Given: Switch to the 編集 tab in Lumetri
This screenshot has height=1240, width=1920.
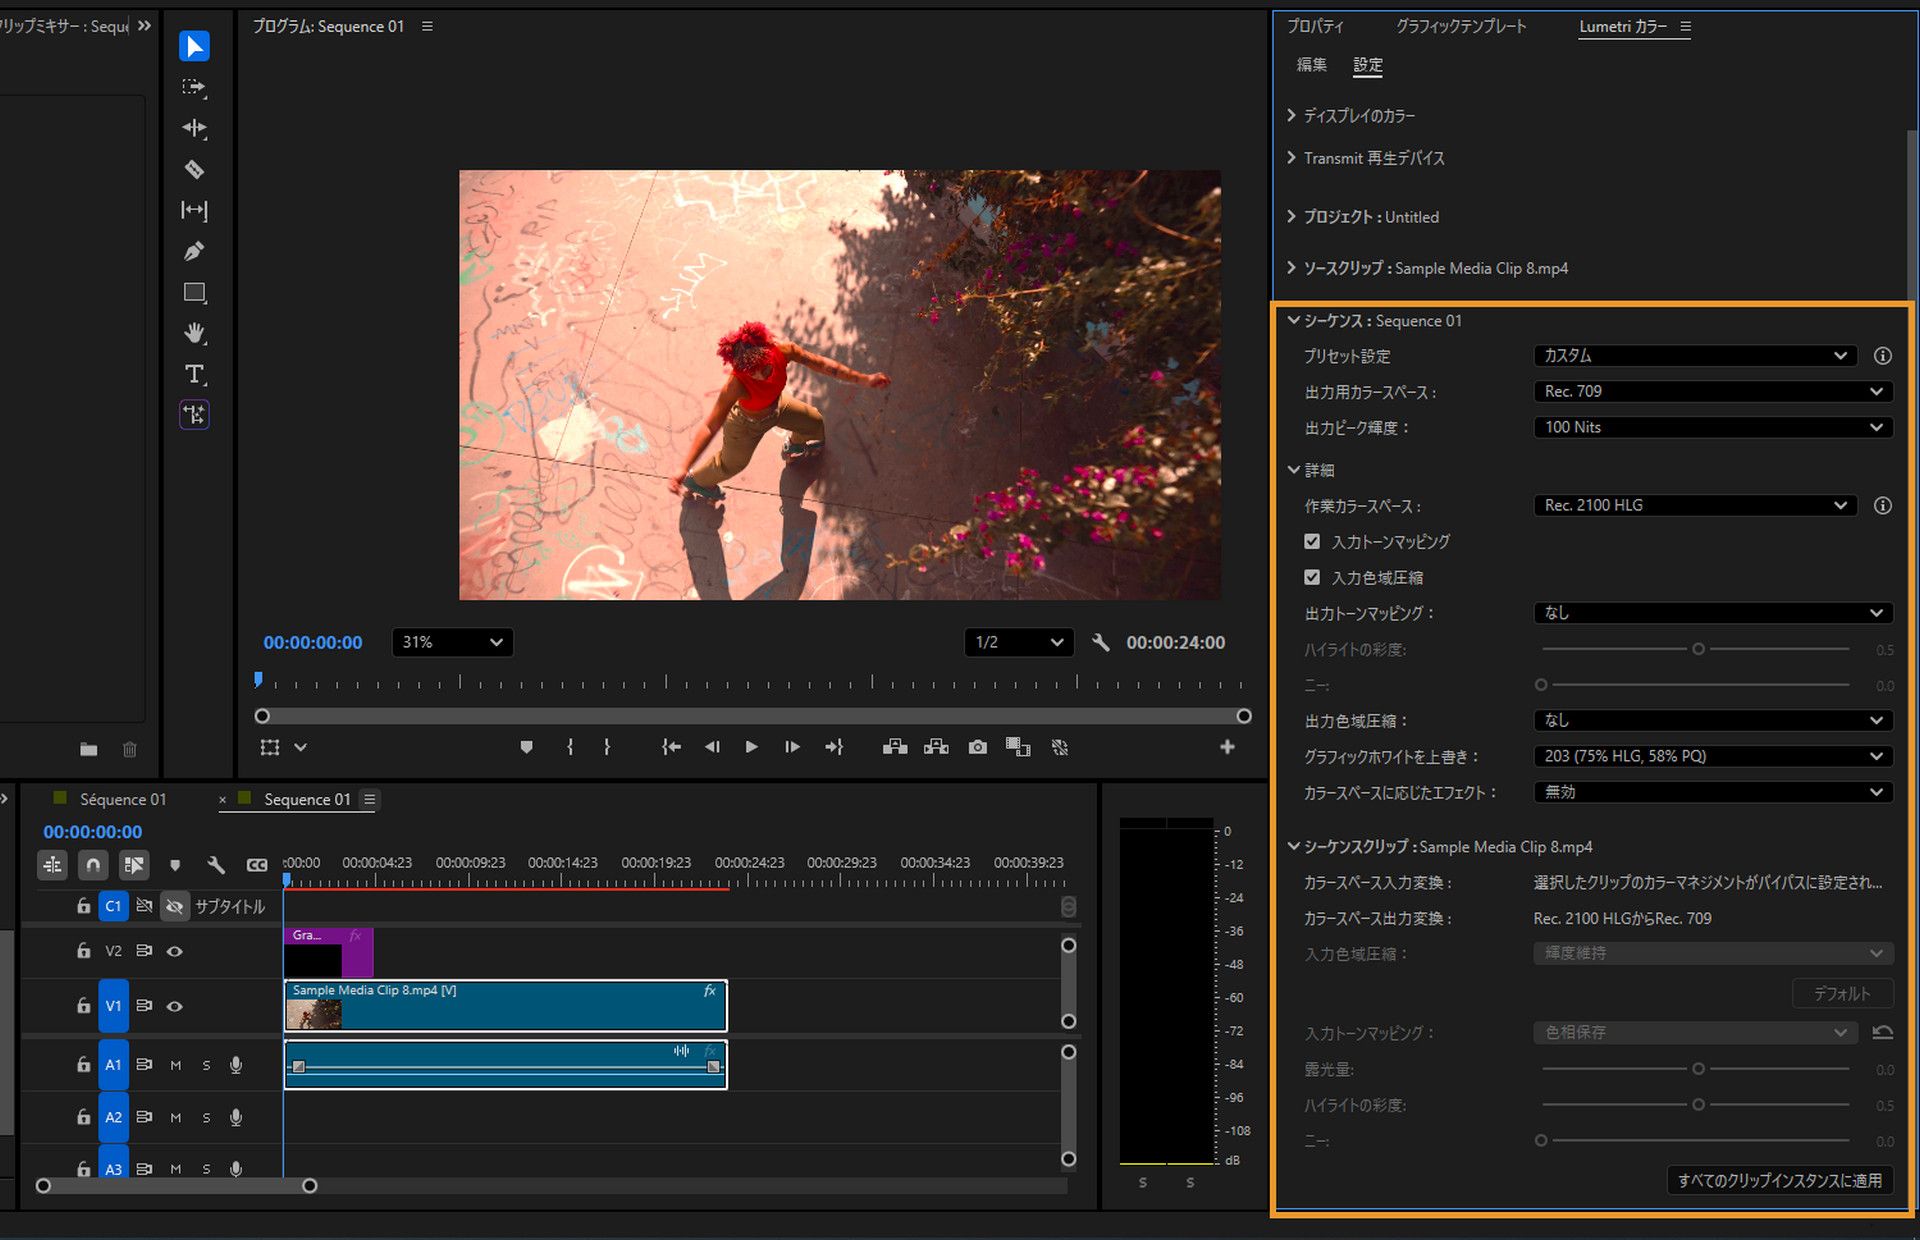Looking at the screenshot, I should 1310,64.
